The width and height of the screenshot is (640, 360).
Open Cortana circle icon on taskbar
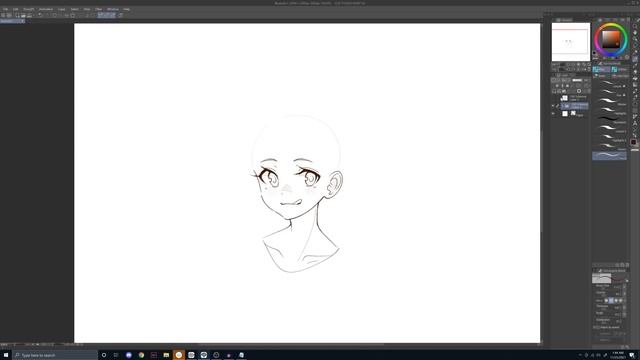coord(104,355)
